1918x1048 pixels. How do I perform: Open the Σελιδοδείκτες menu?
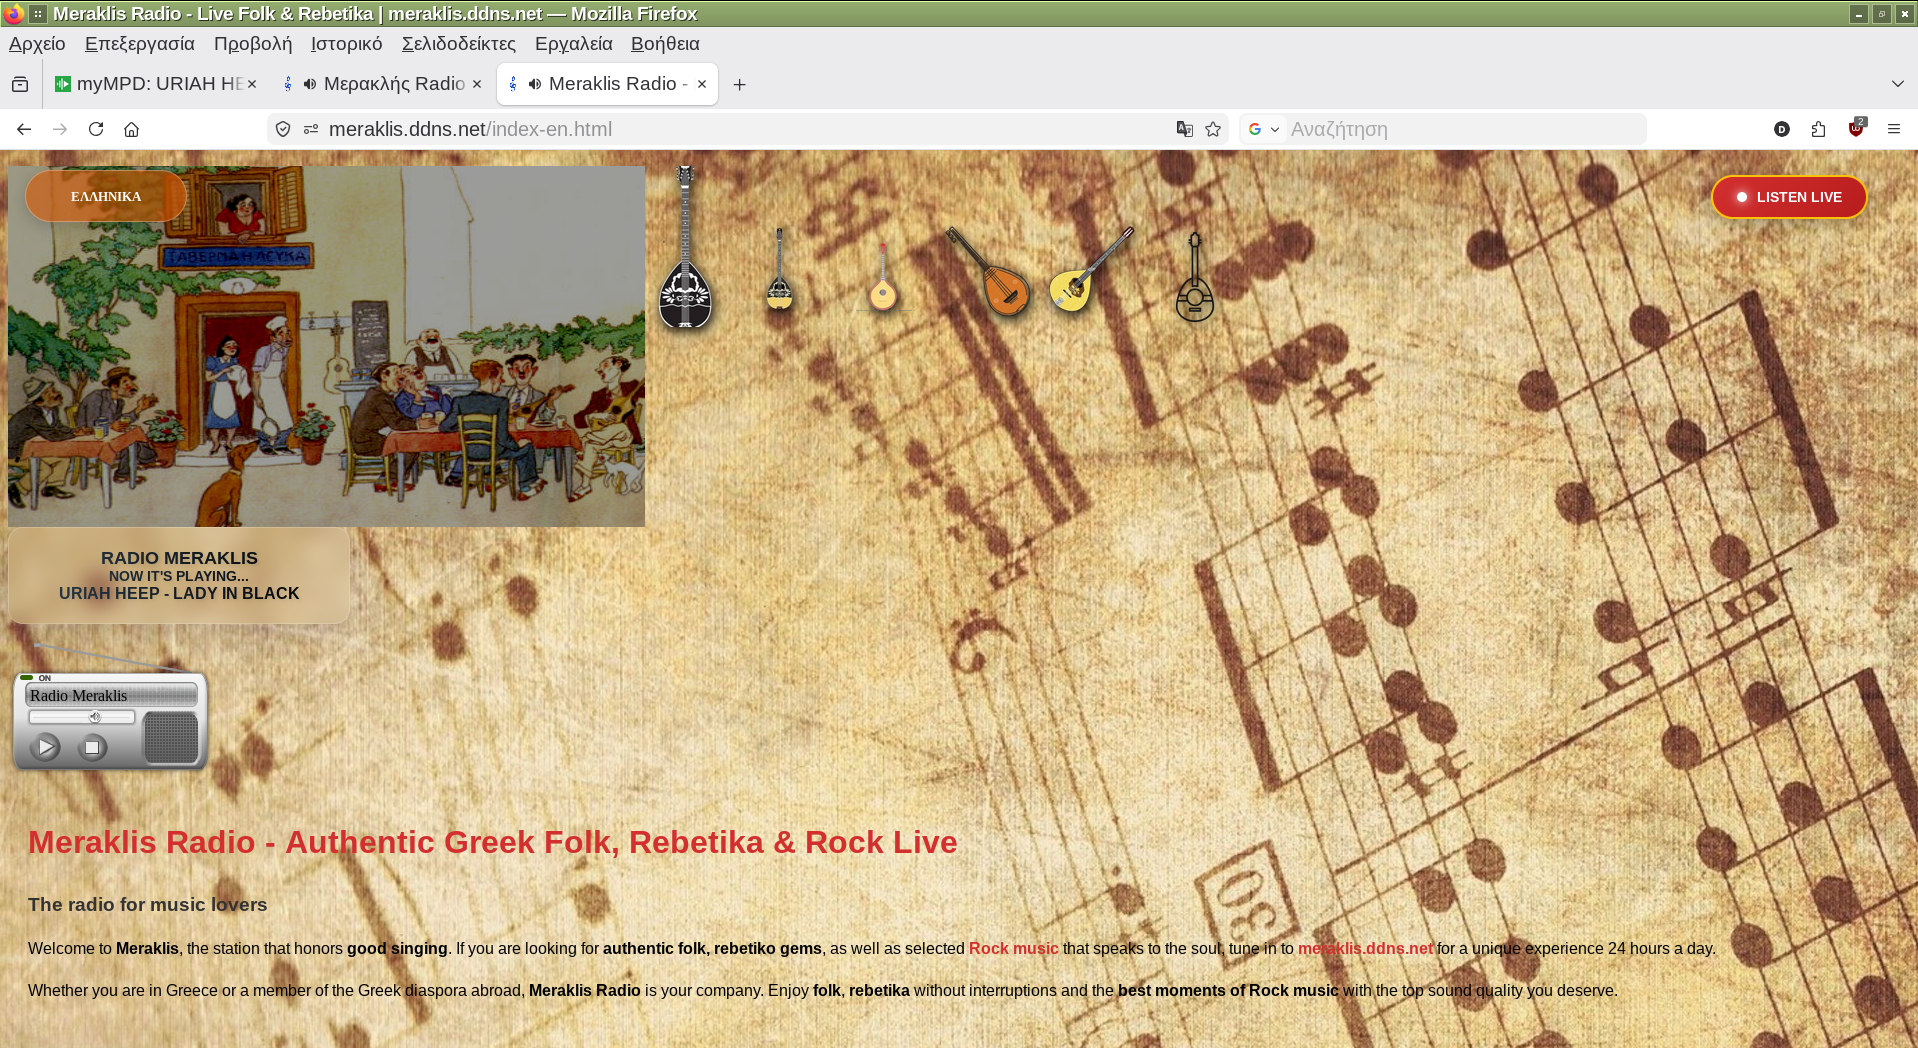pos(458,44)
